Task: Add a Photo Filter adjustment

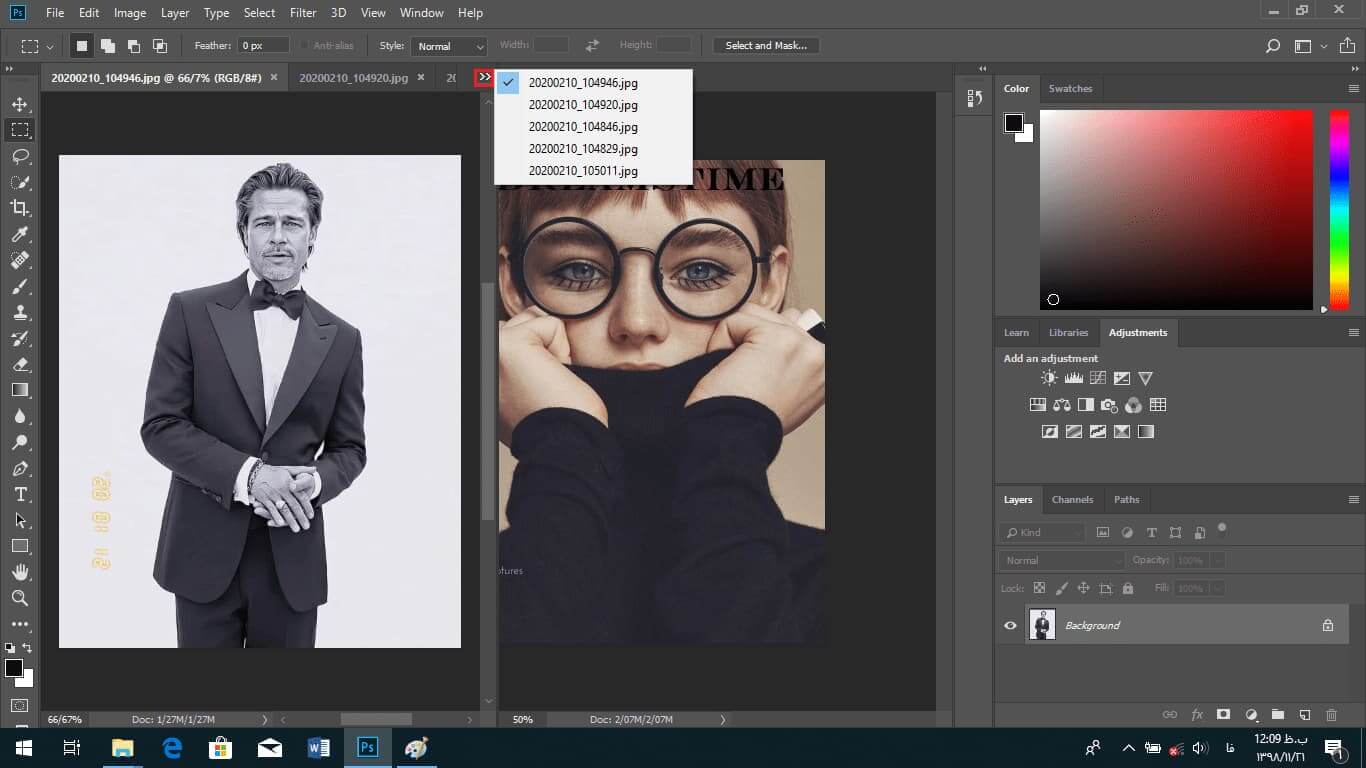Action: click(x=1109, y=405)
